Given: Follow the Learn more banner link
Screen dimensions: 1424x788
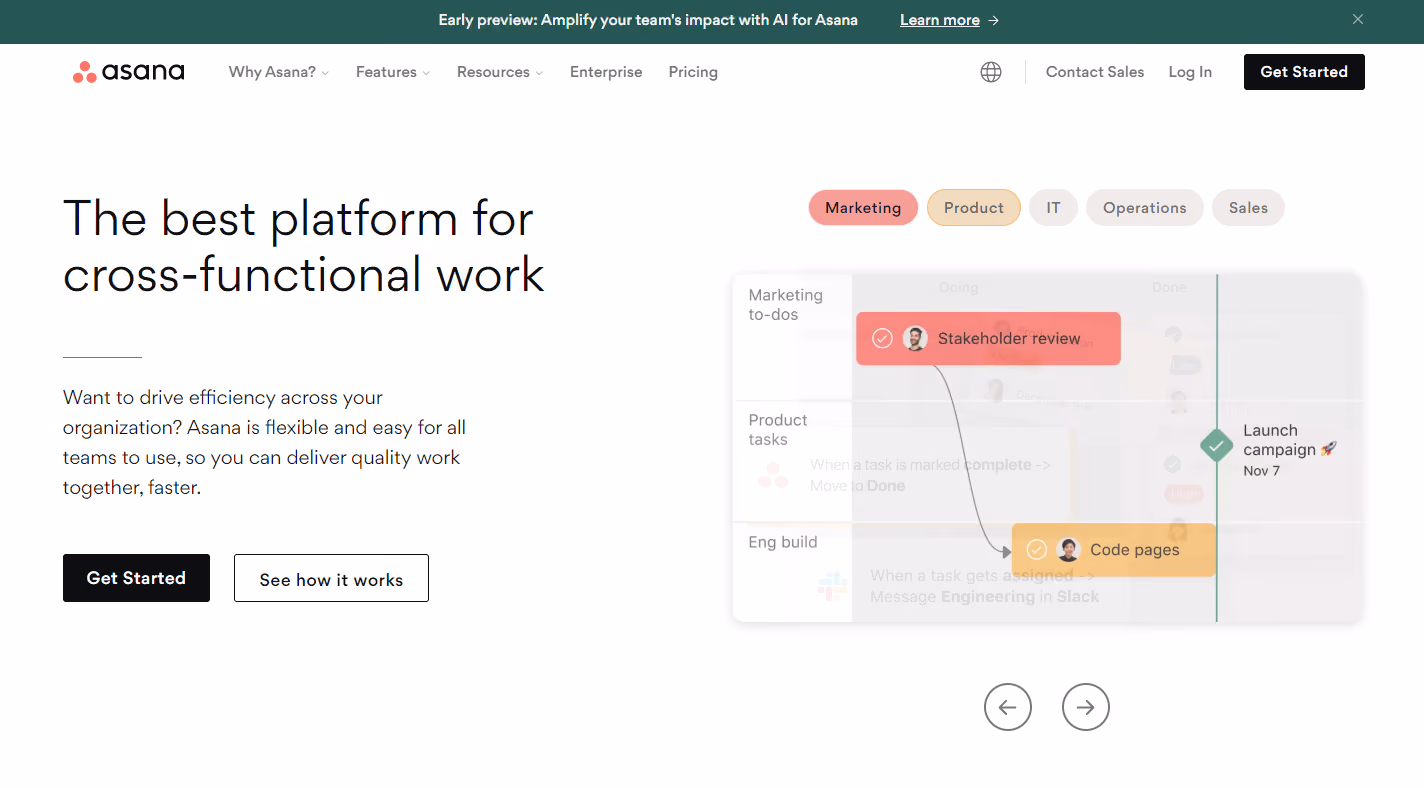Looking at the screenshot, I should 940,20.
